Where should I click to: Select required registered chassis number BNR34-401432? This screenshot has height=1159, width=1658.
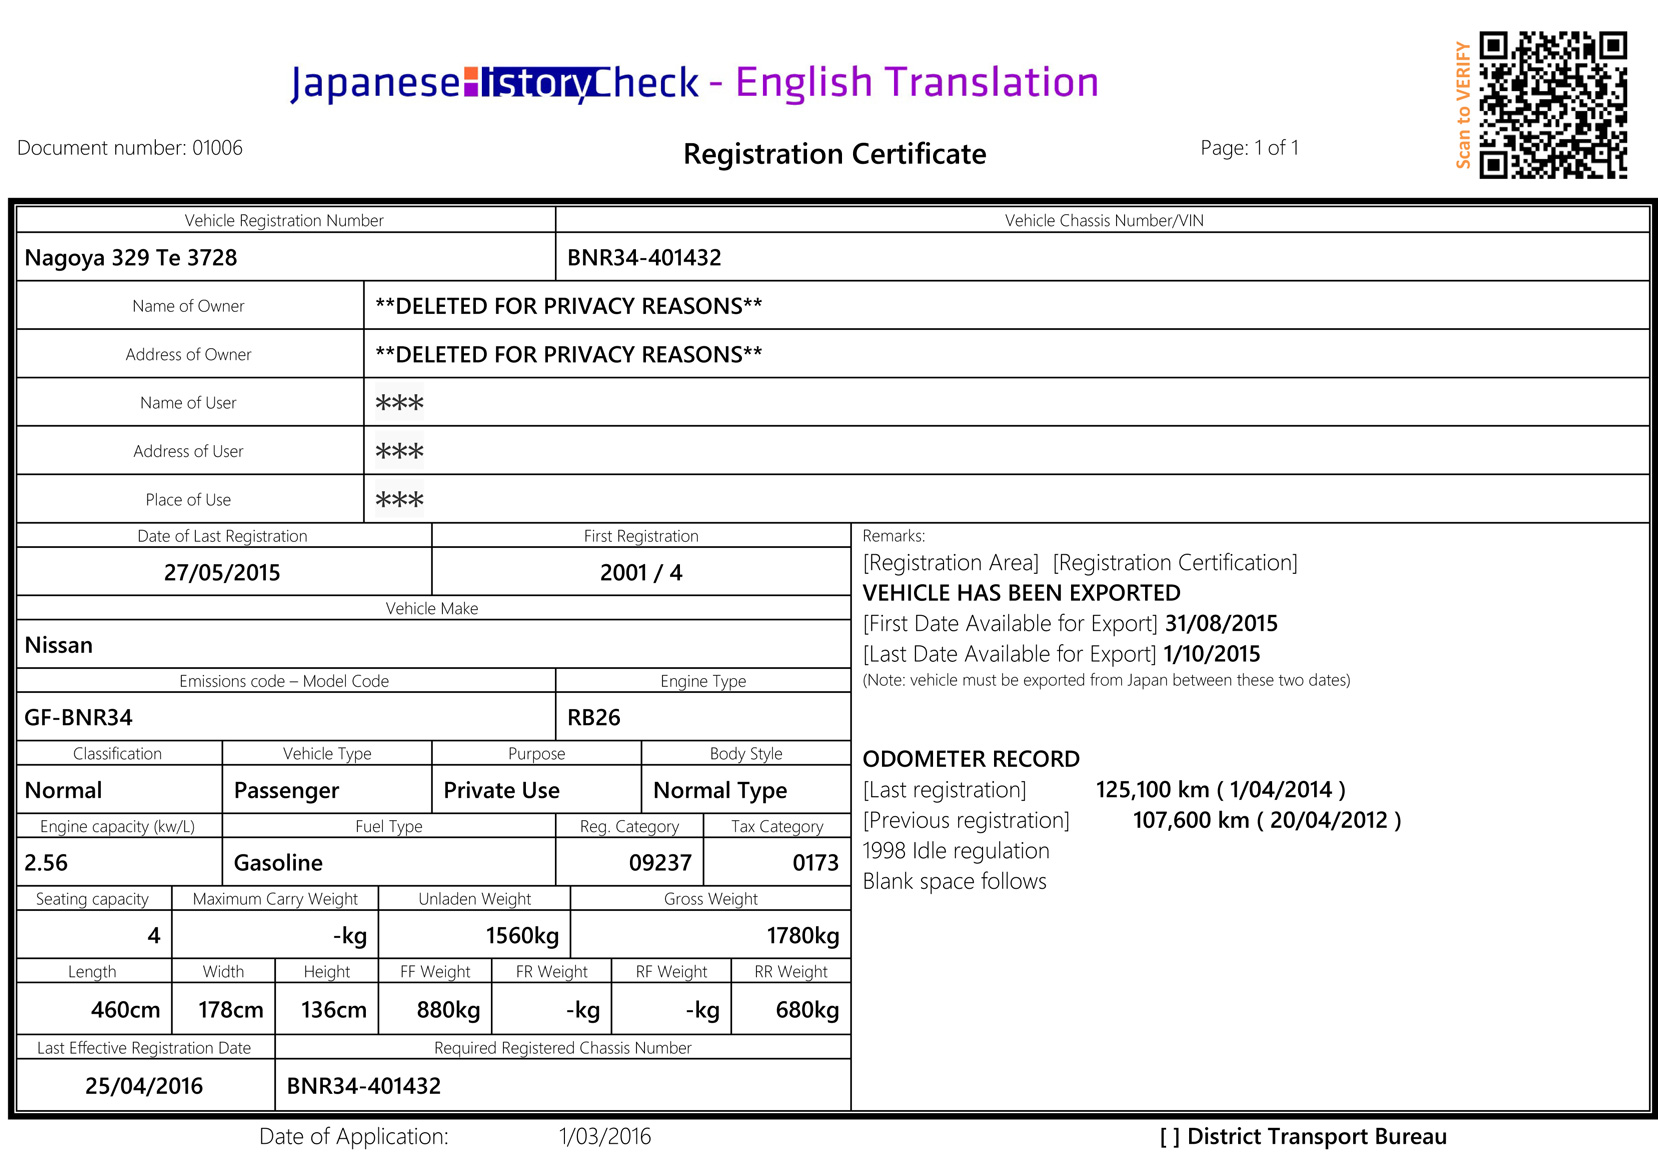(x=364, y=1086)
